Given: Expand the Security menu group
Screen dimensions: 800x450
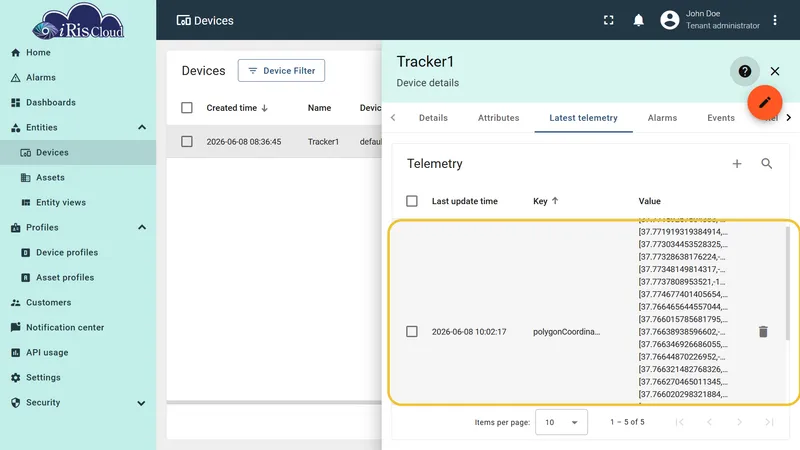Looking at the screenshot, I should coord(141,403).
